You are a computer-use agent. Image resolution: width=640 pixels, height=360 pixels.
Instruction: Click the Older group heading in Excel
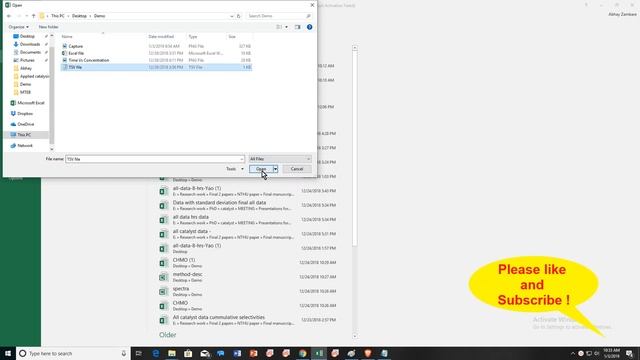coord(167,335)
